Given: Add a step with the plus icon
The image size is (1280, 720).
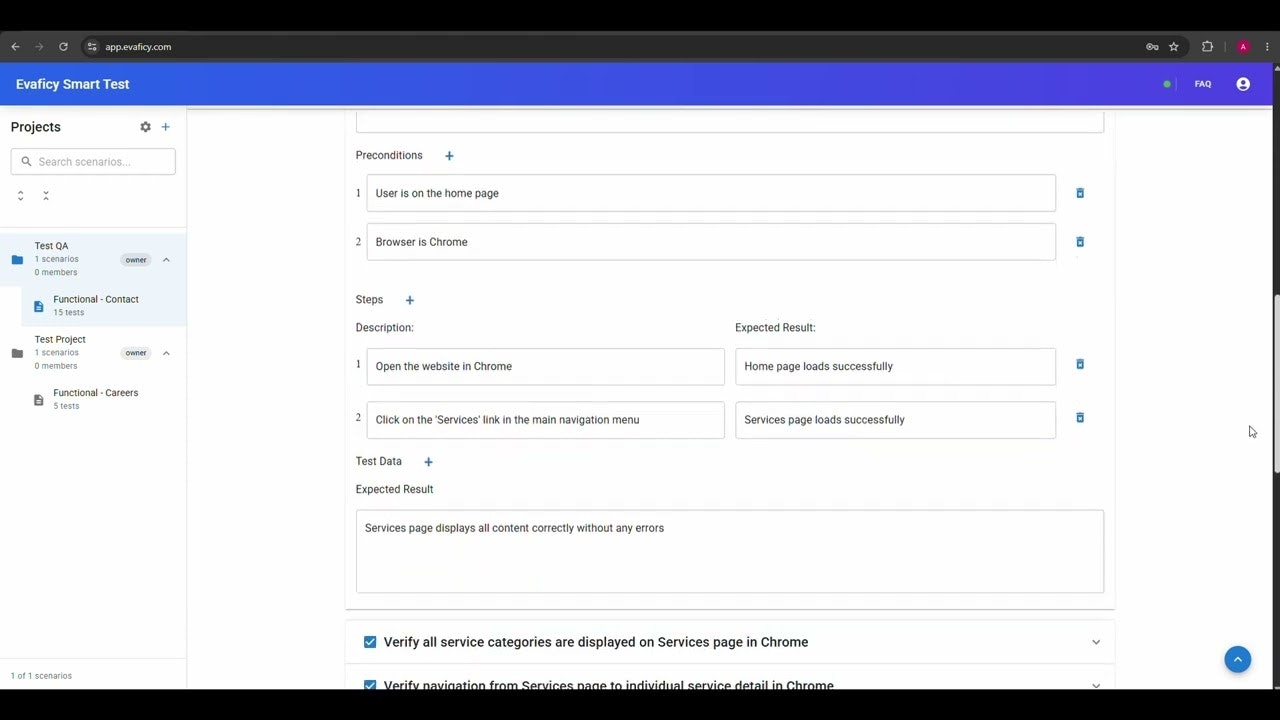Looking at the screenshot, I should pyautogui.click(x=409, y=300).
